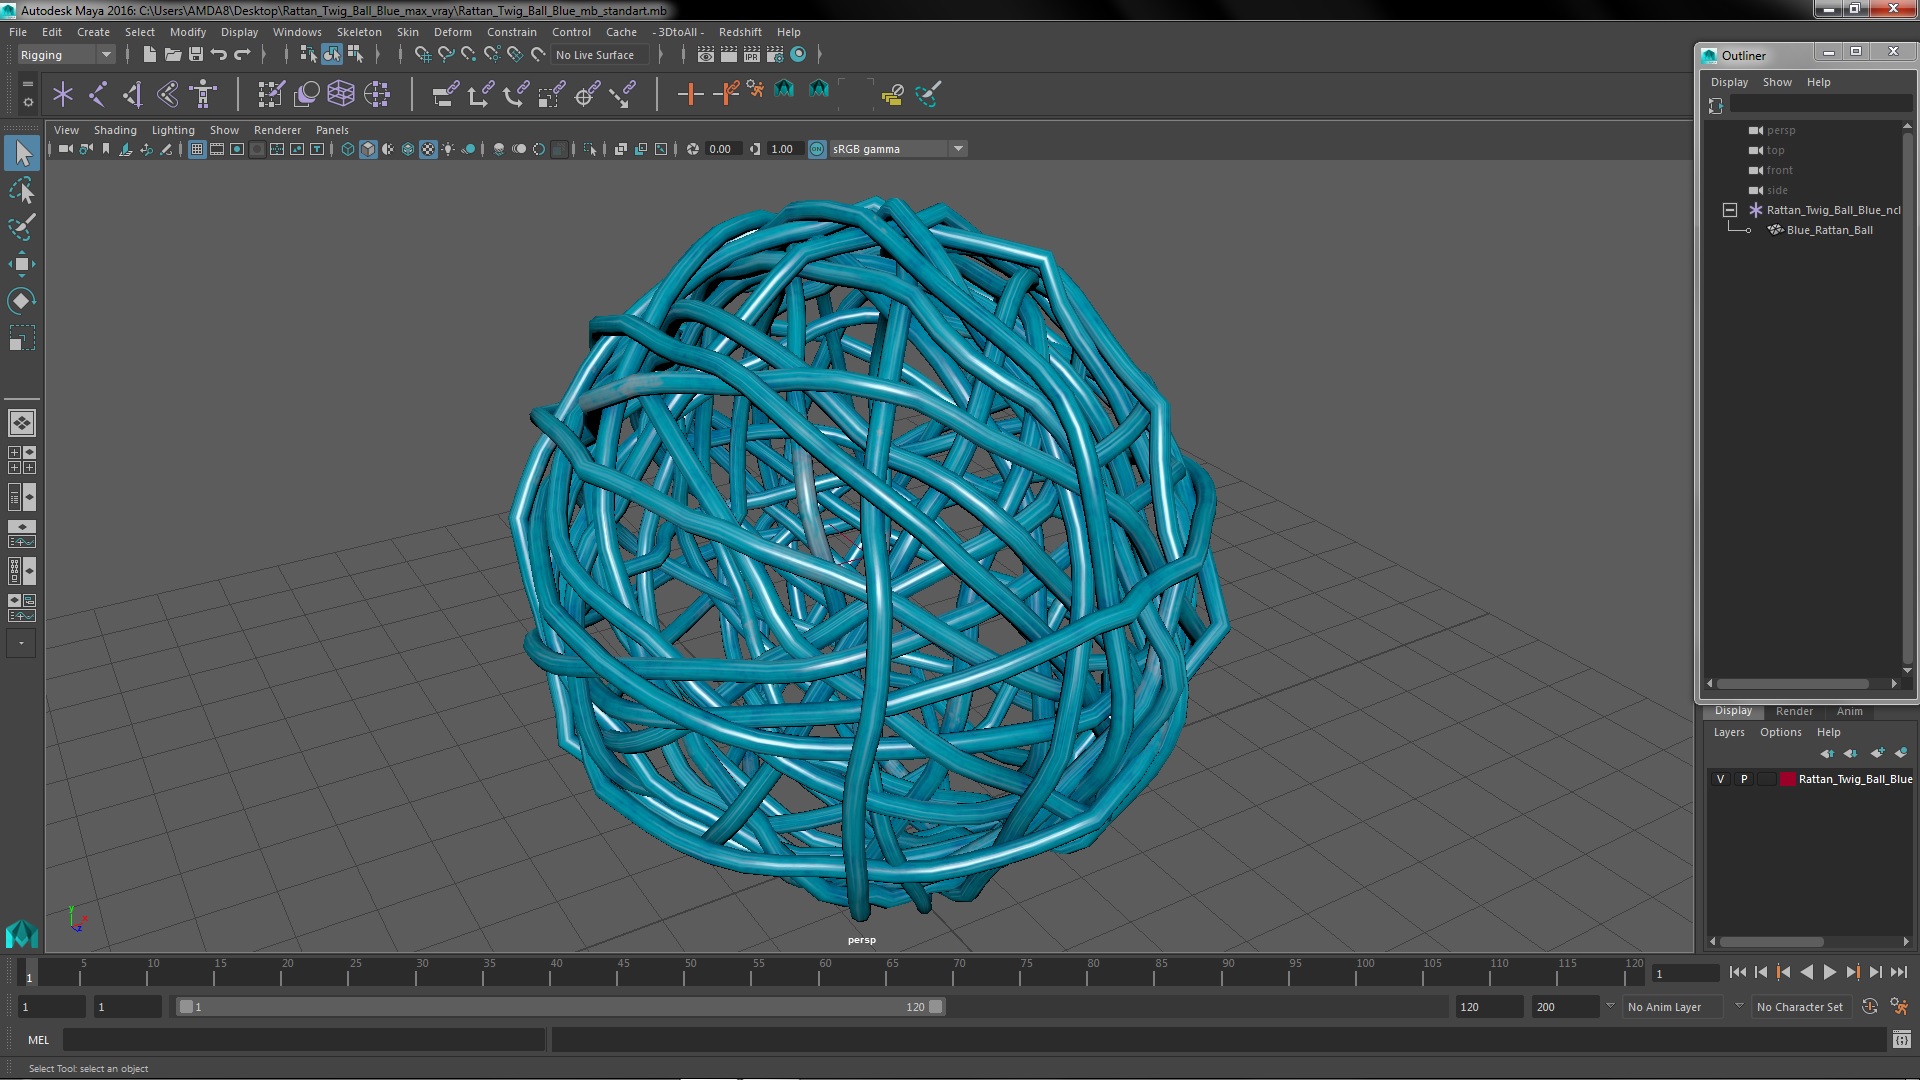Save the scene with the disk icon

tap(196, 55)
